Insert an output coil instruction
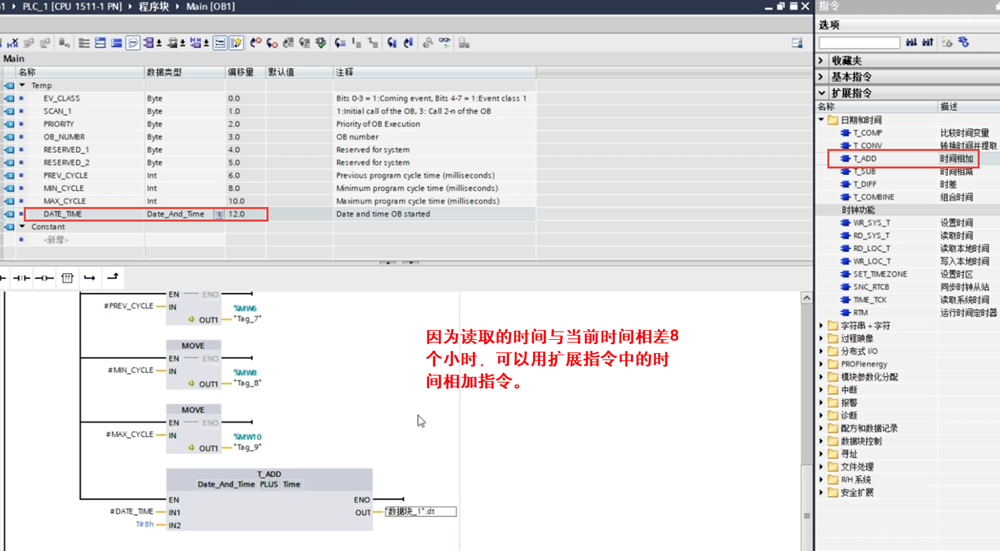 46,277
